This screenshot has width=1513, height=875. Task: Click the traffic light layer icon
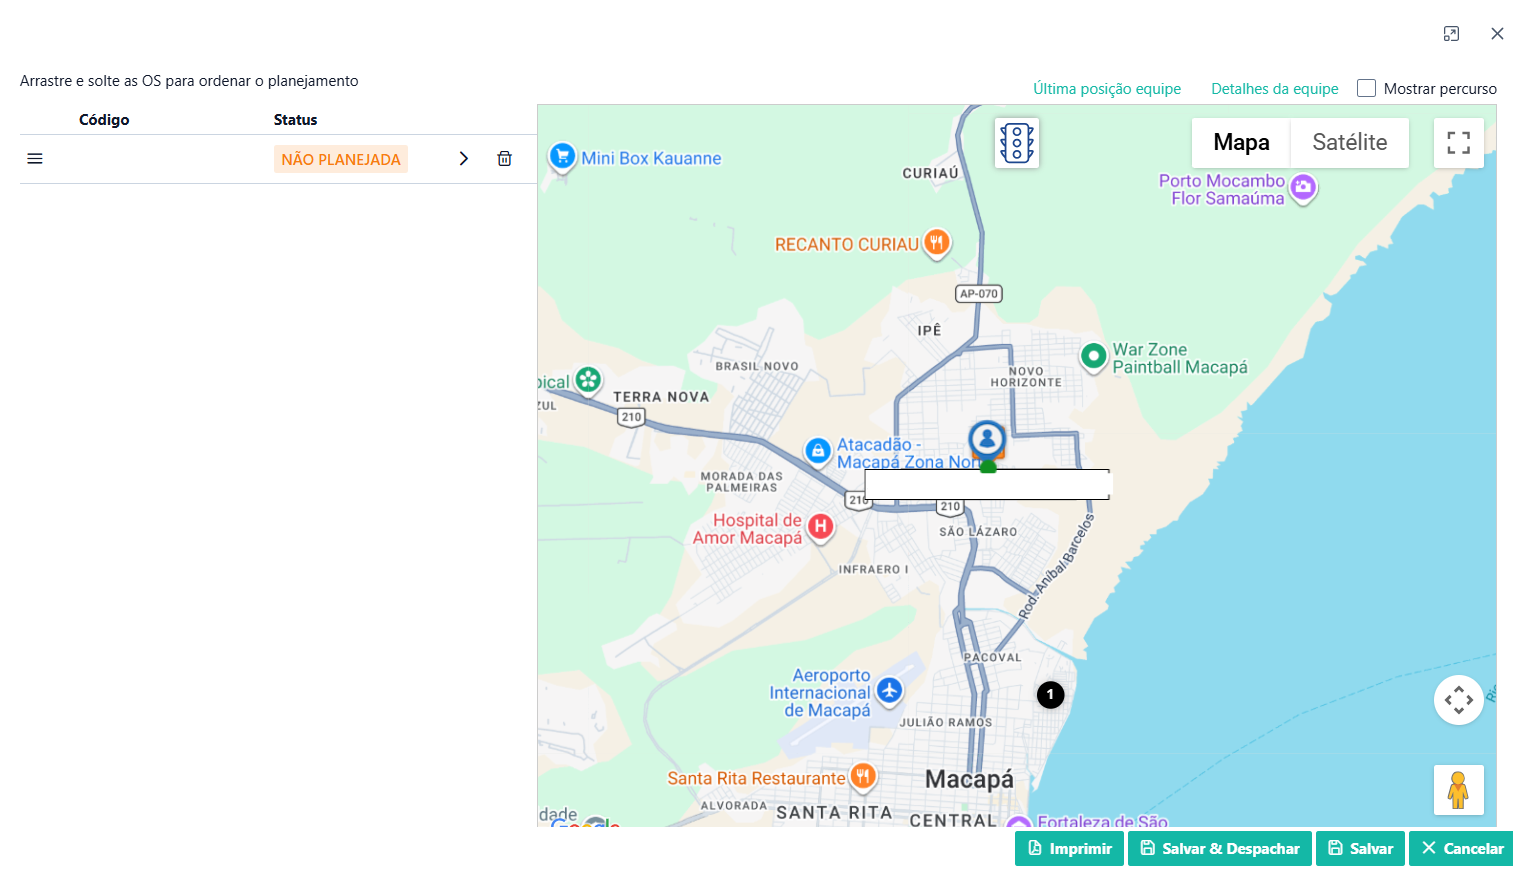(x=1016, y=143)
